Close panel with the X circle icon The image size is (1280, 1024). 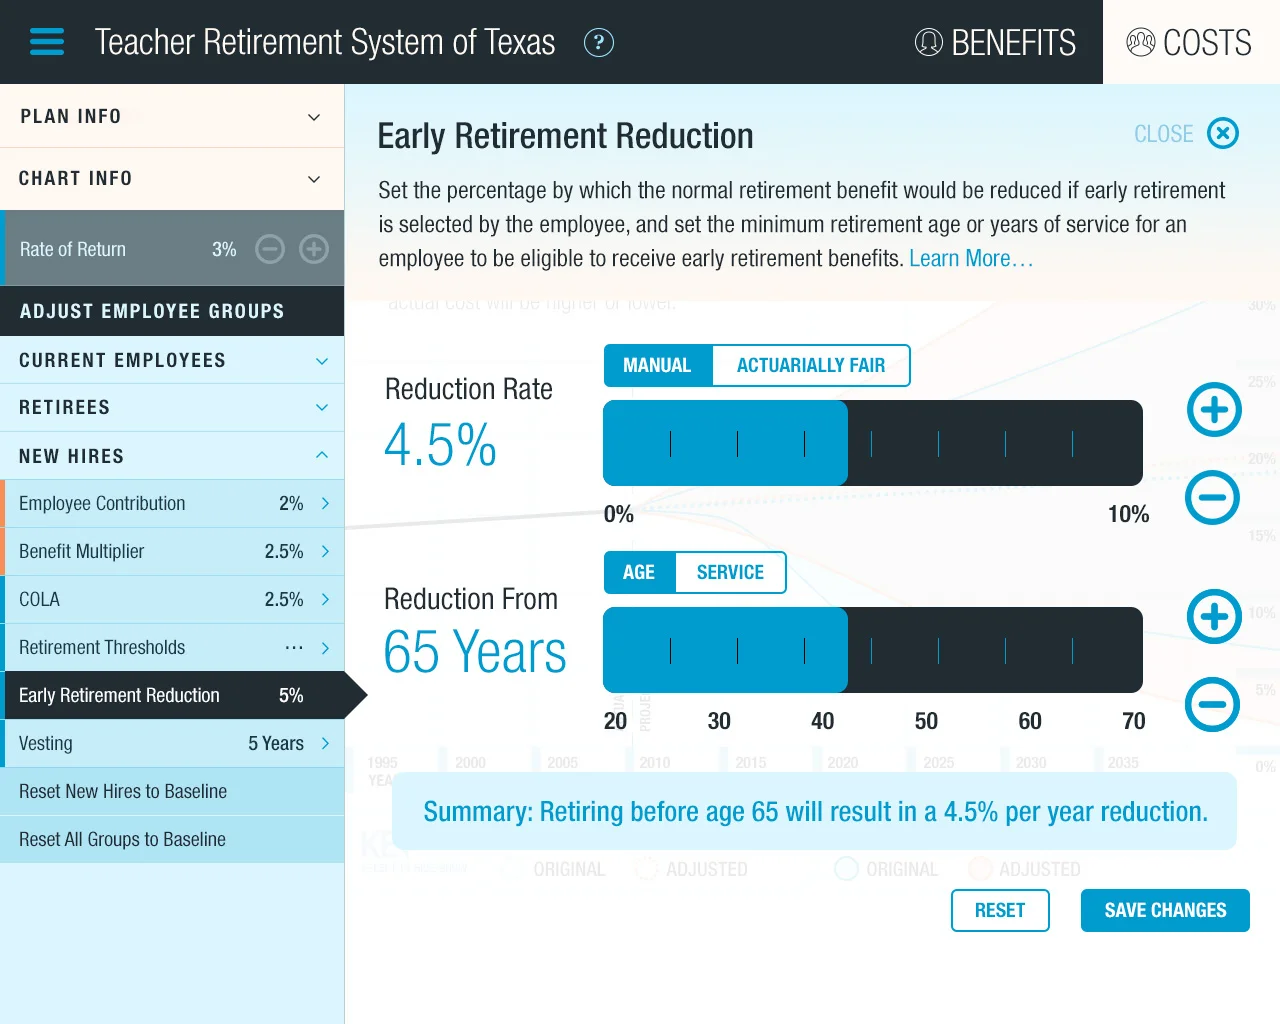1223,133
